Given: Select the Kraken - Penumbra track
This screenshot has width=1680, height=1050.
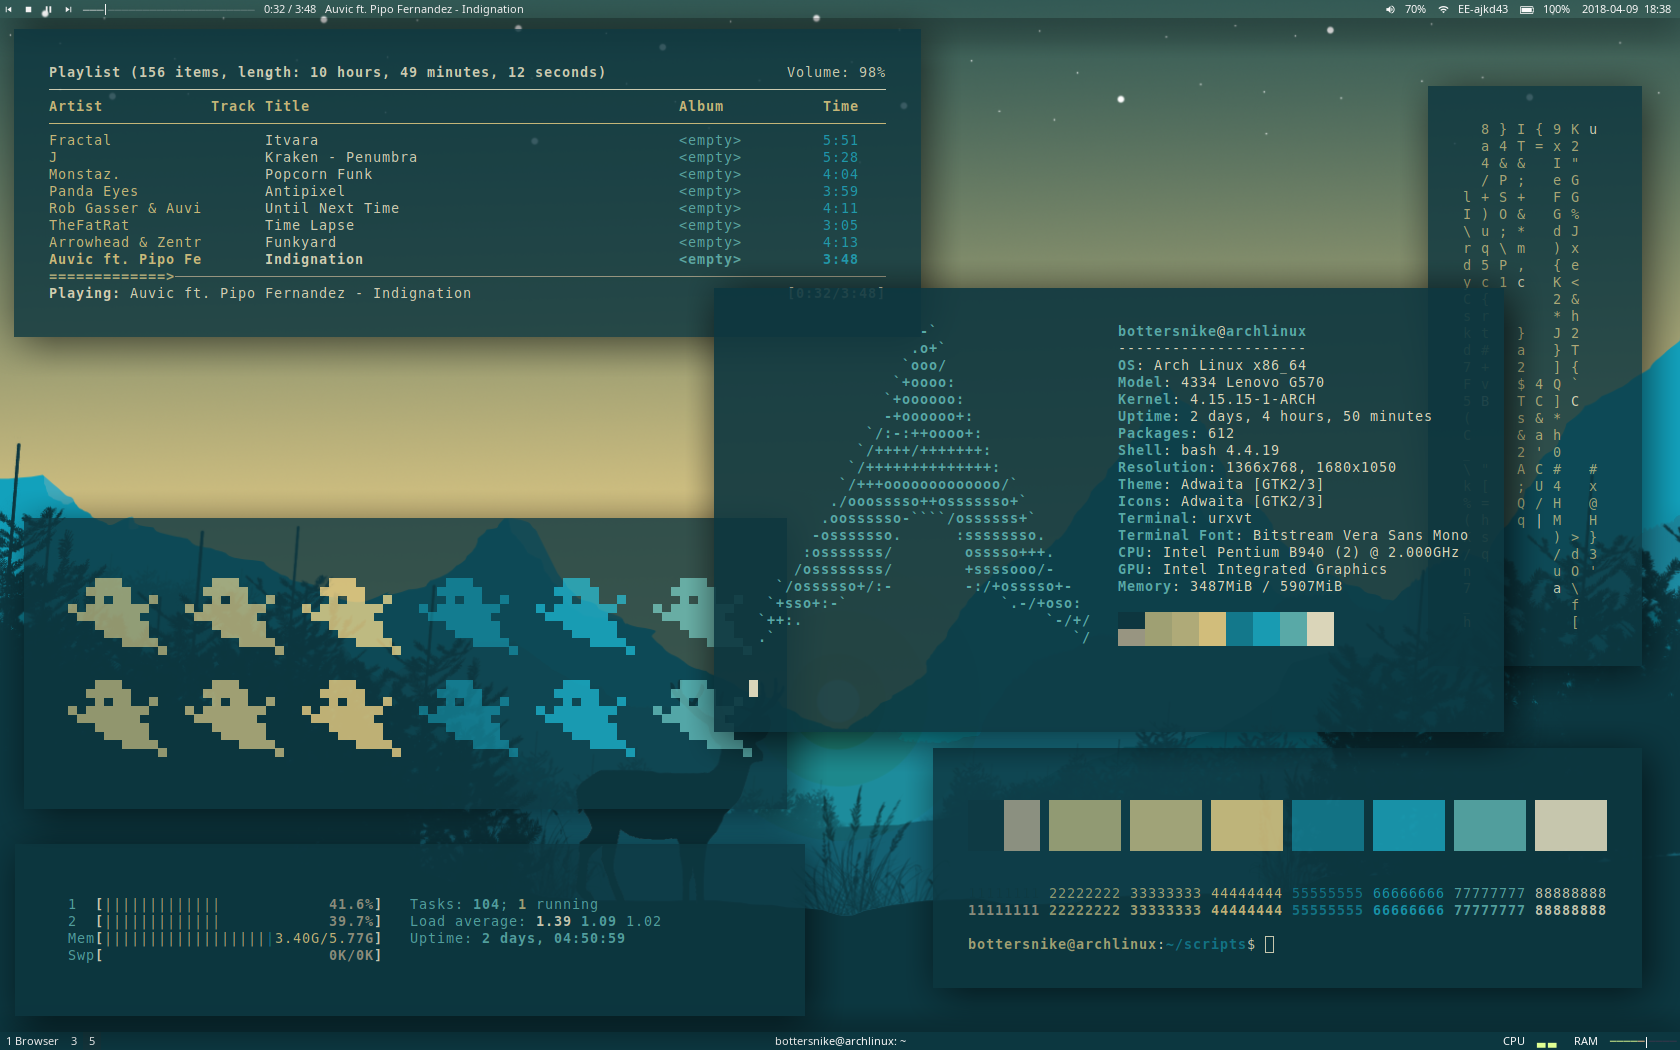Looking at the screenshot, I should point(467,157).
